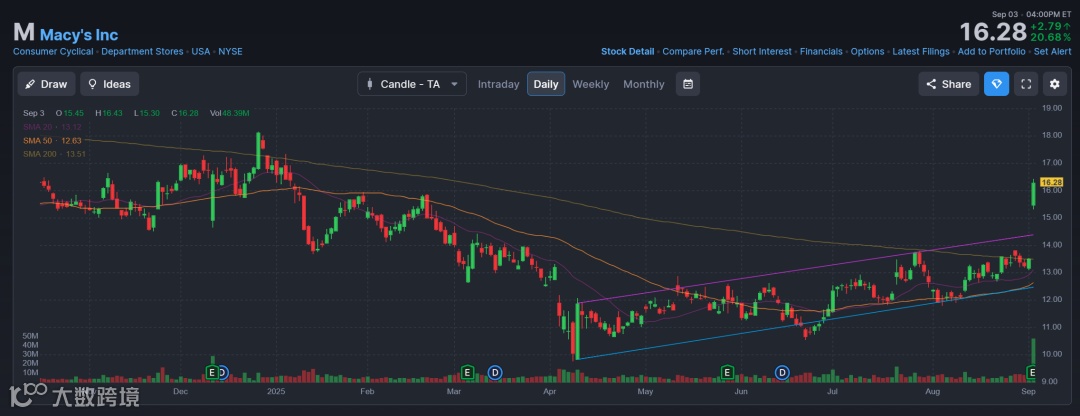The height and width of the screenshot is (416, 1080).
Task: Open the USA country link
Action: click(201, 52)
